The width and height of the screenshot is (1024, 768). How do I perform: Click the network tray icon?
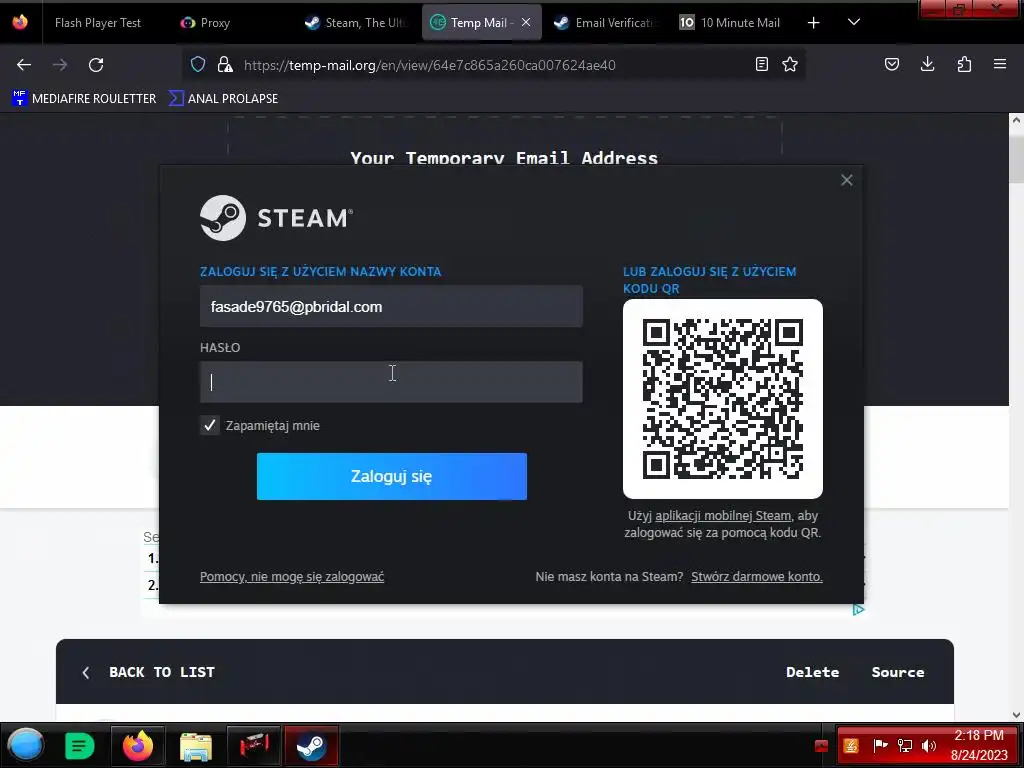tap(905, 746)
